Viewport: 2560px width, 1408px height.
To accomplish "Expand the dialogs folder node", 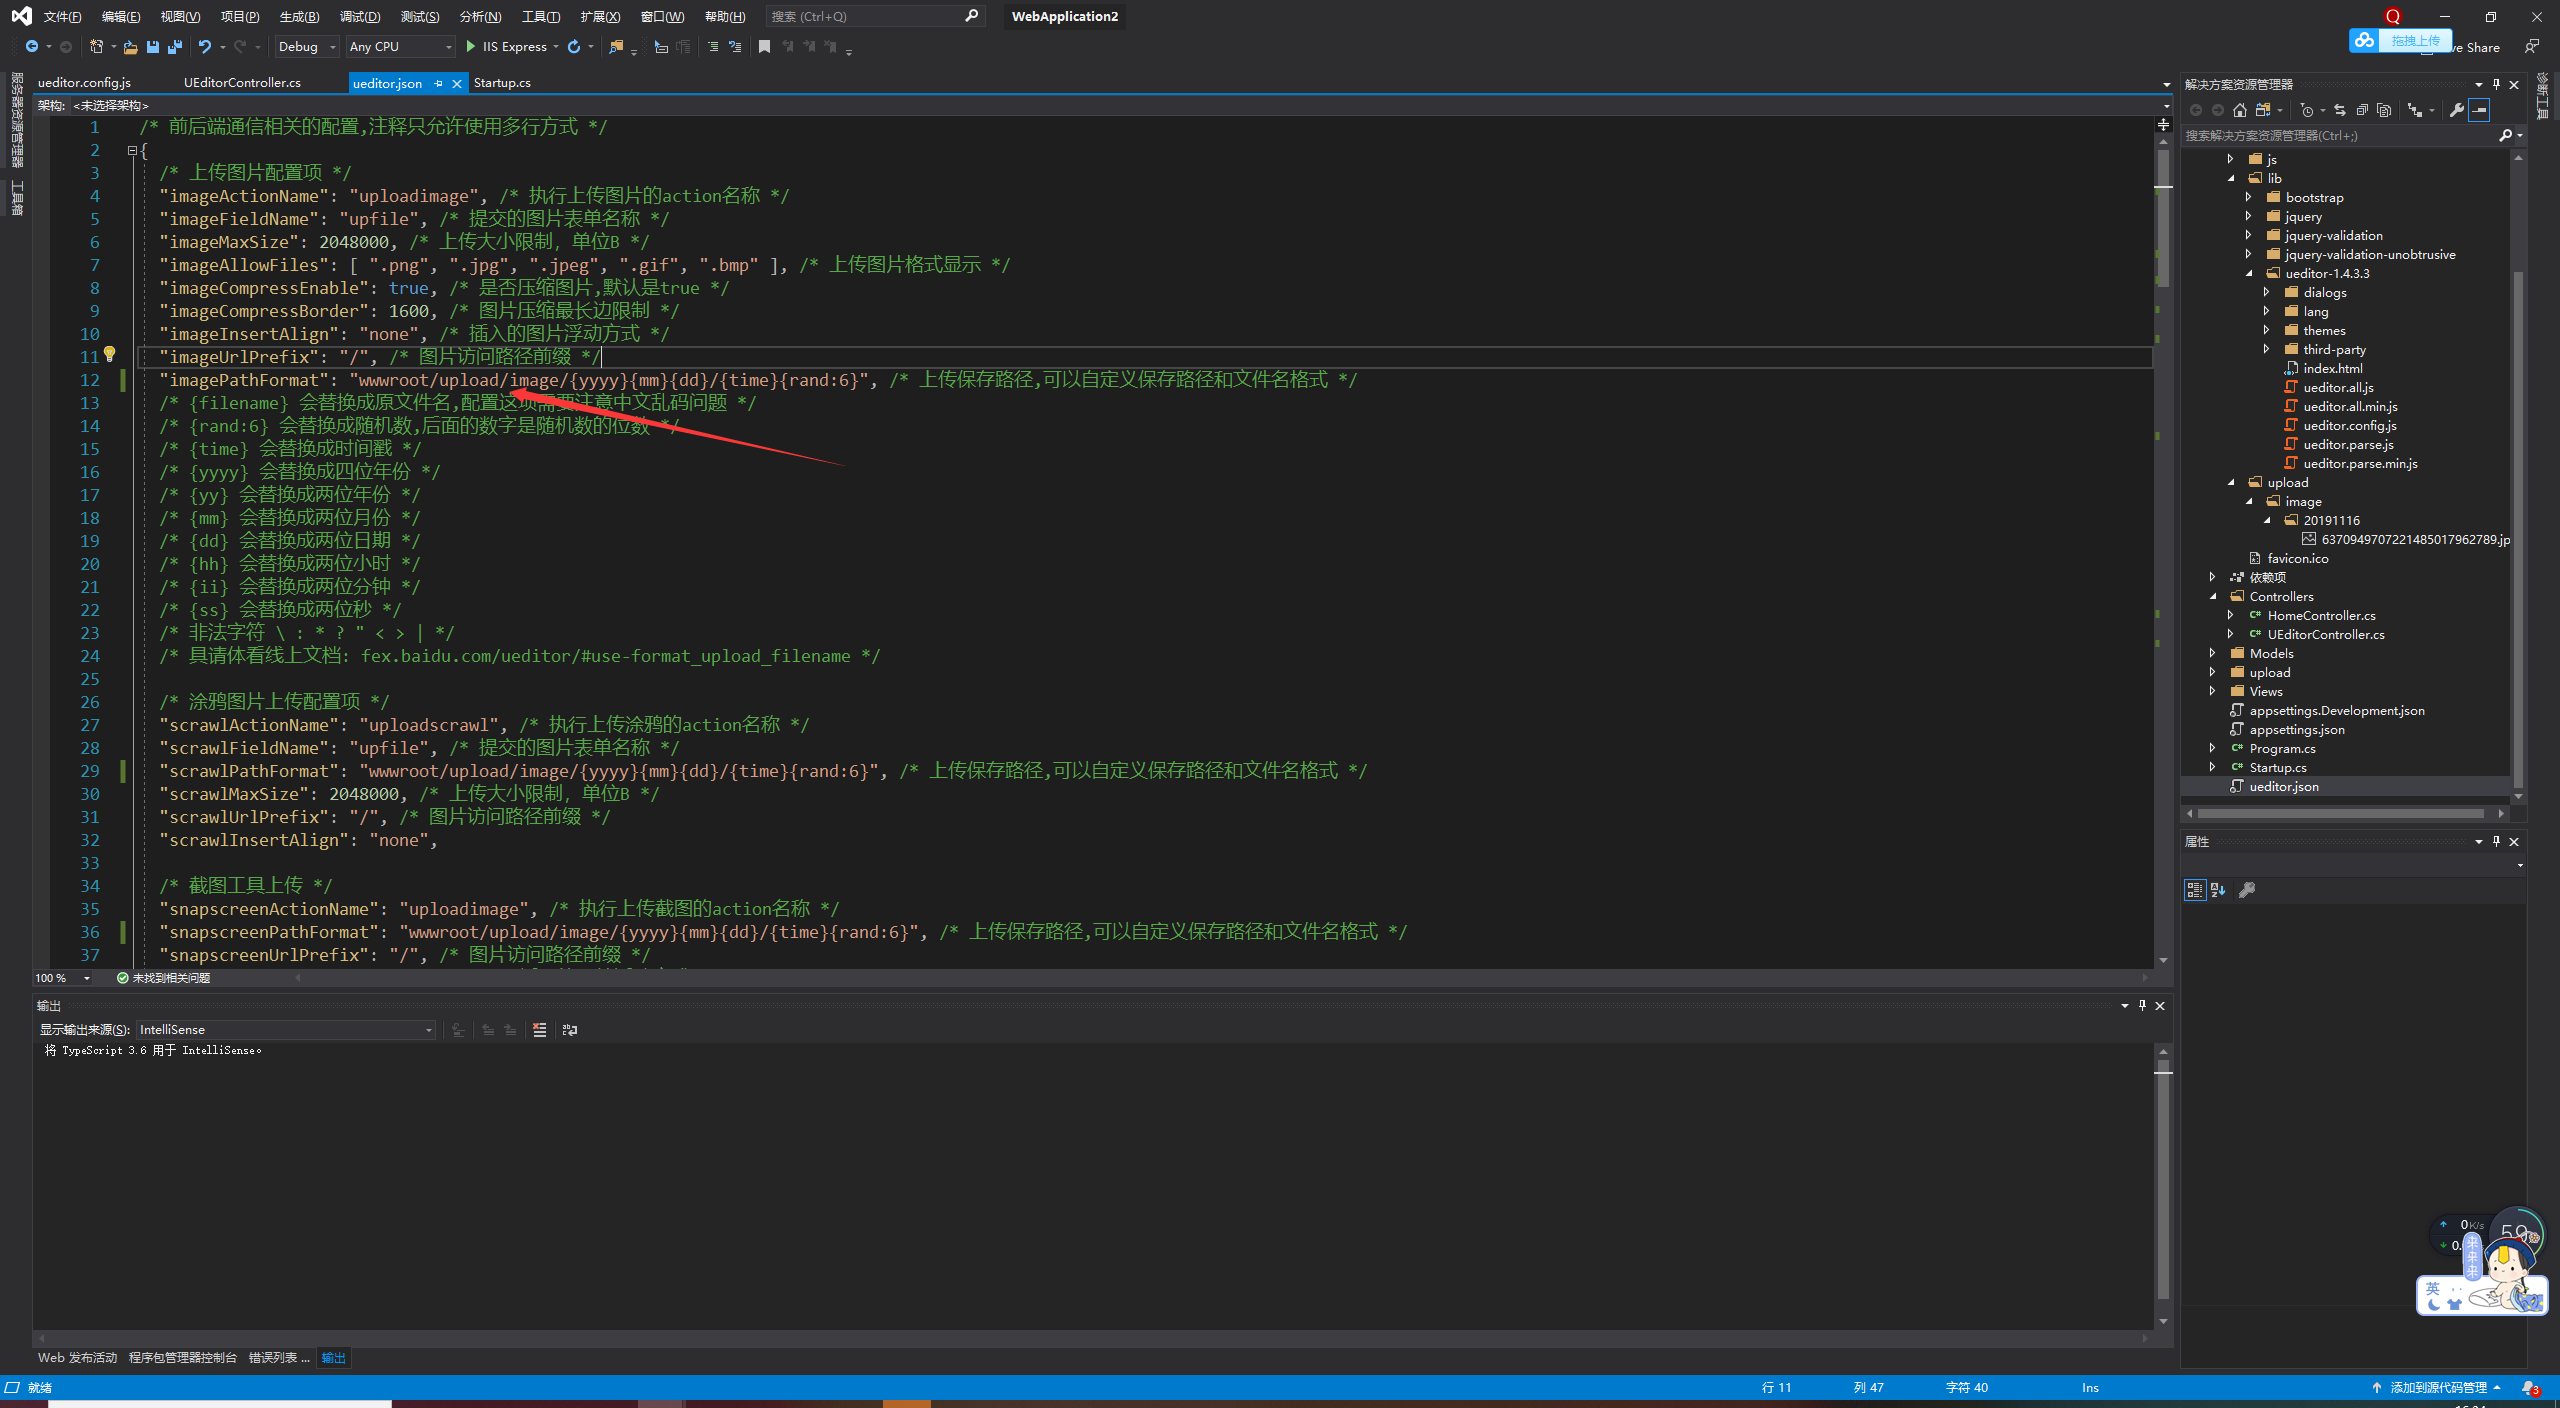I will coord(2267,292).
